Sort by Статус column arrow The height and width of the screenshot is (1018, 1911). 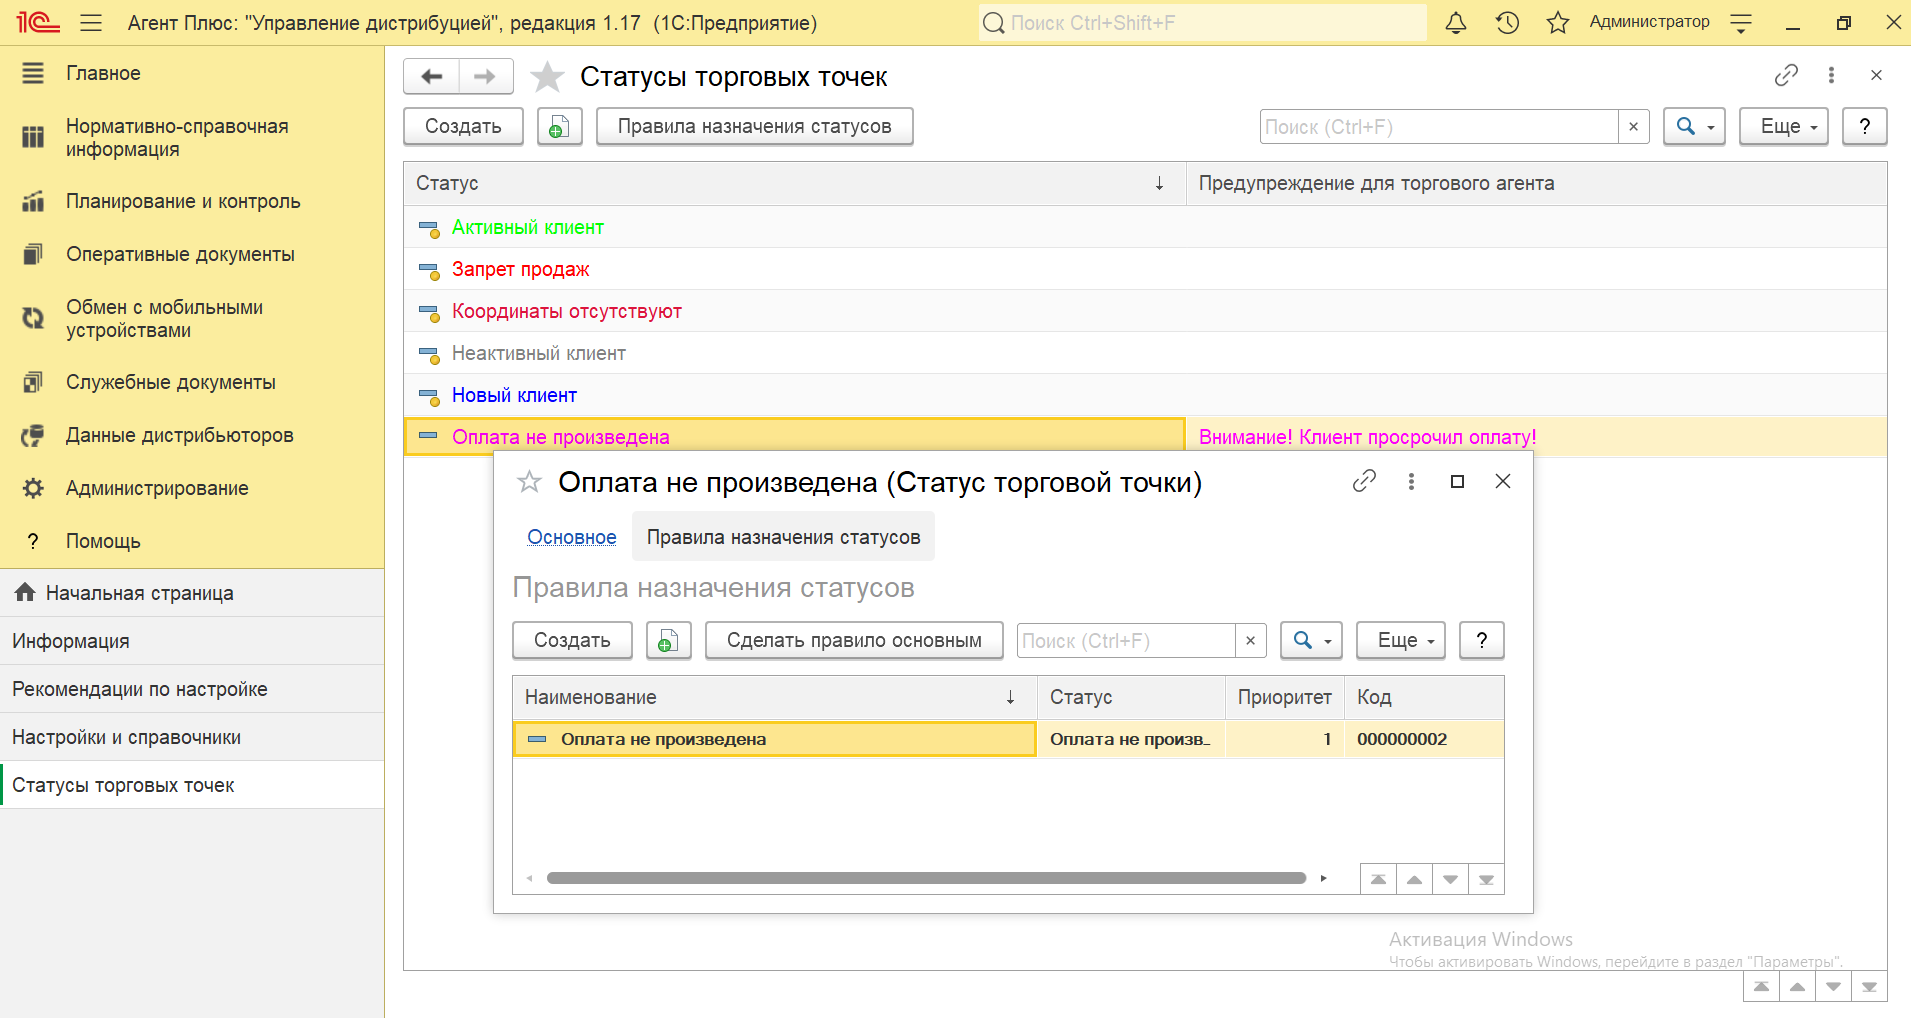pyautogui.click(x=1159, y=183)
